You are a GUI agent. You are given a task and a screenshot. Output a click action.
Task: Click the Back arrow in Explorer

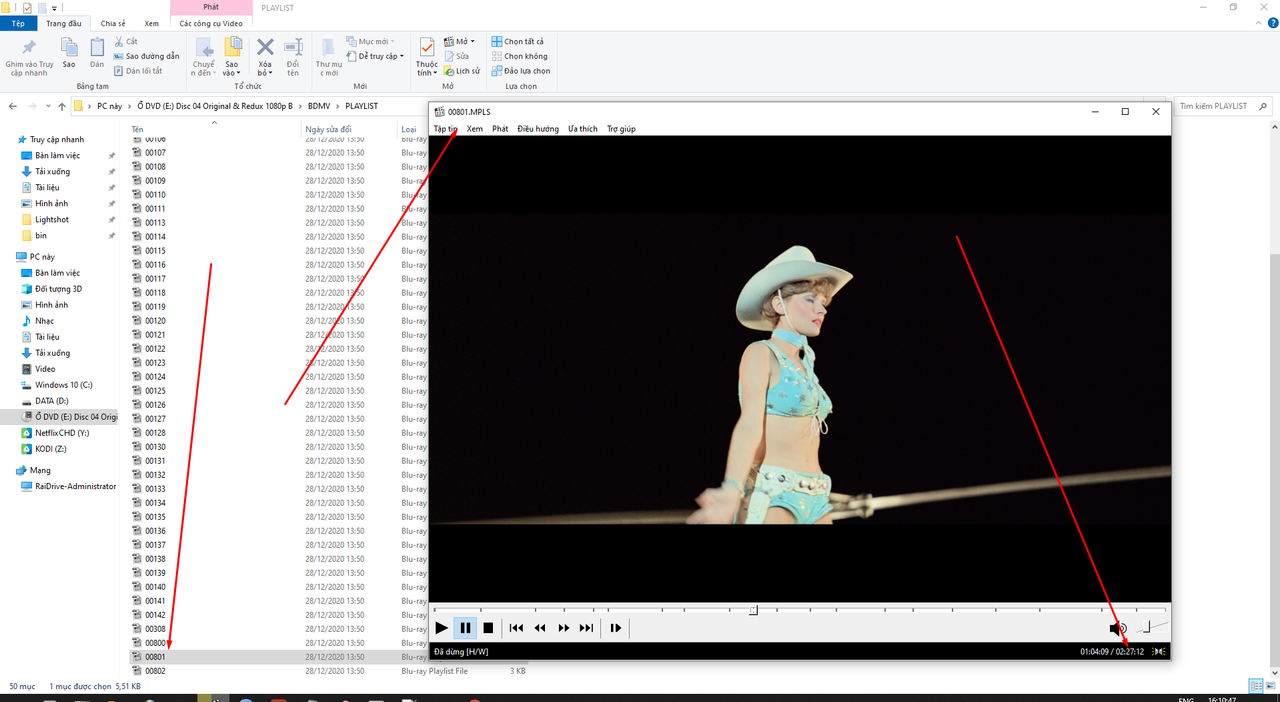coord(13,106)
